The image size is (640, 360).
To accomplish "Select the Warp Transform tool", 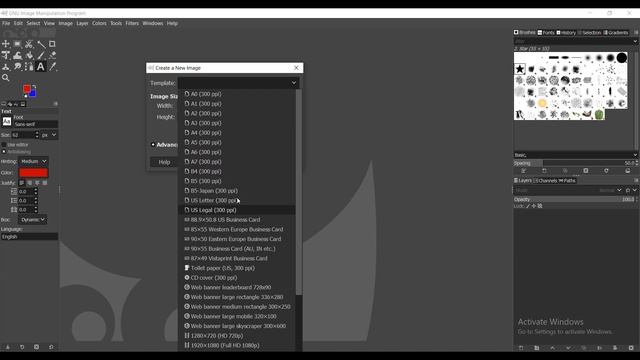I will 18,55.
